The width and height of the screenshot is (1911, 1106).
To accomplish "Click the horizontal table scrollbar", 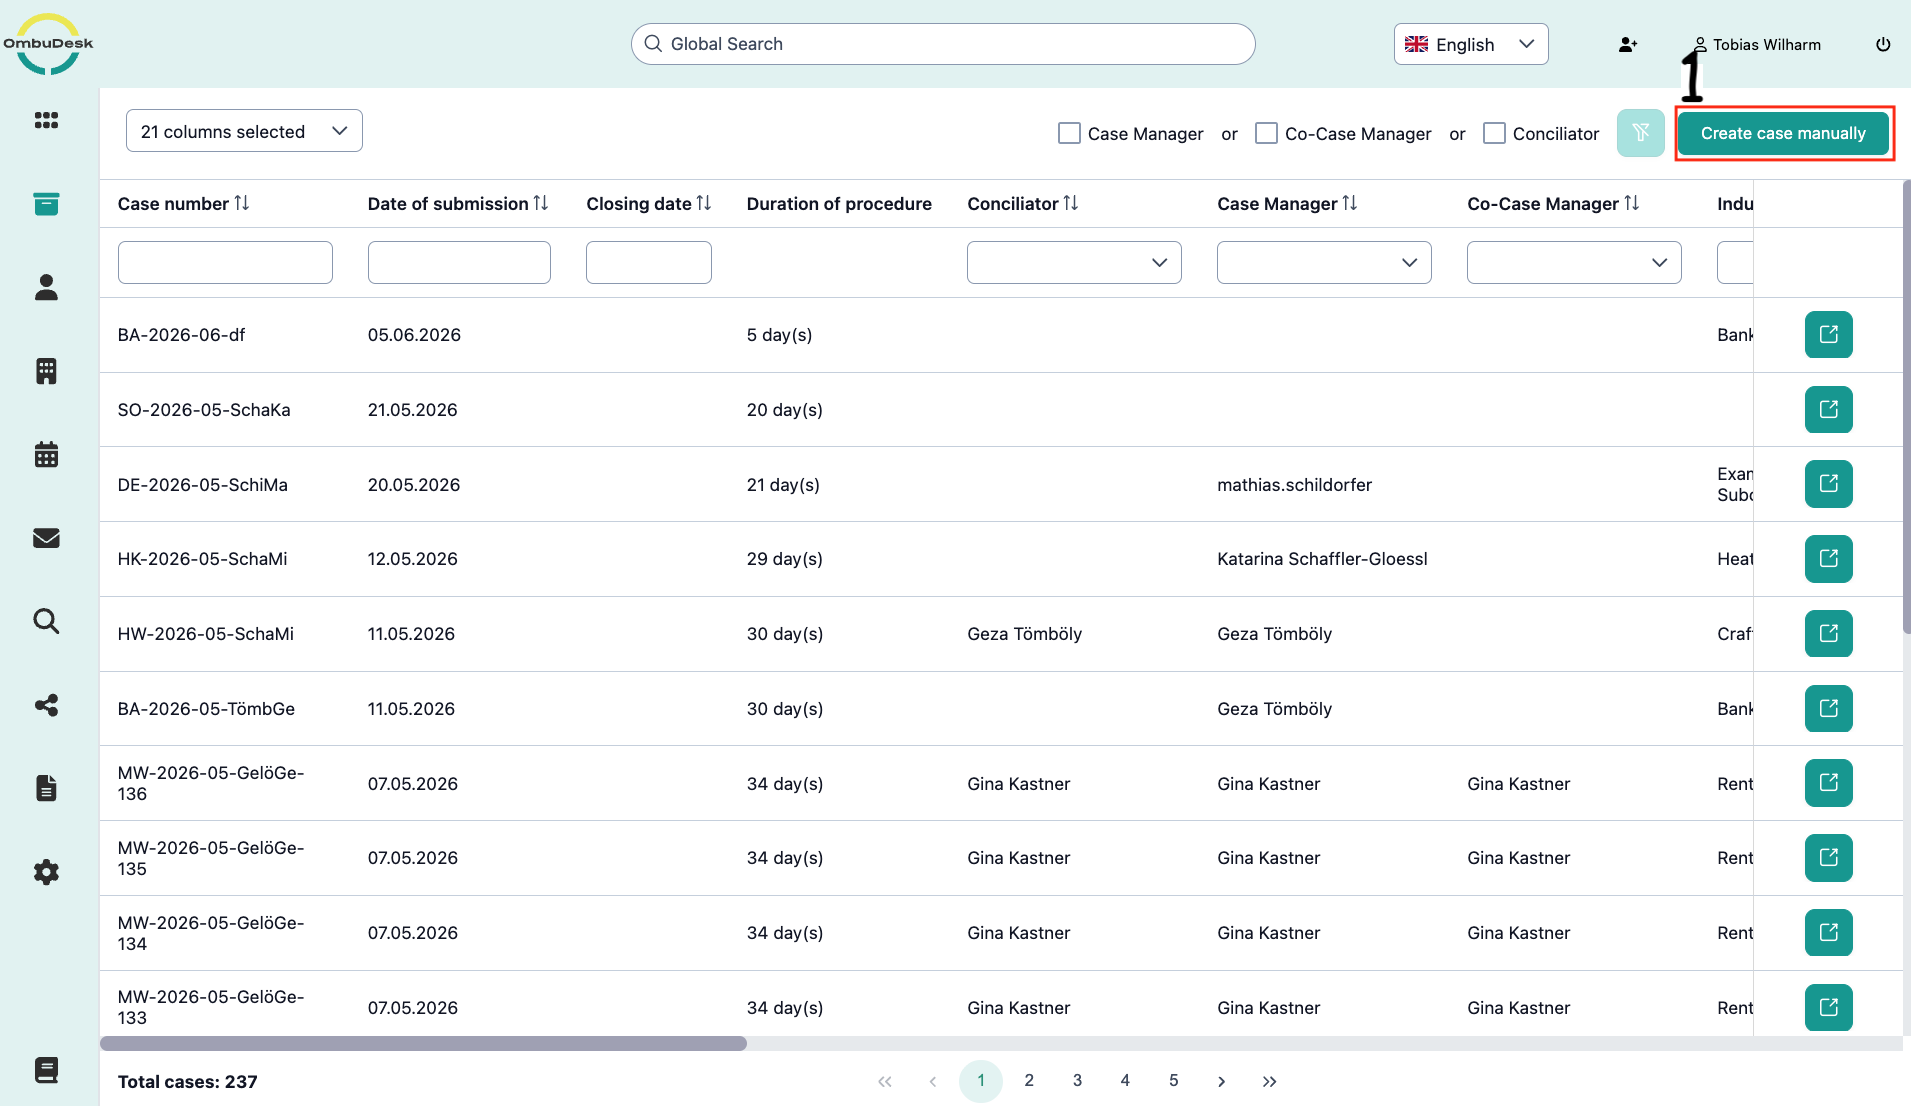I will coord(423,1043).
